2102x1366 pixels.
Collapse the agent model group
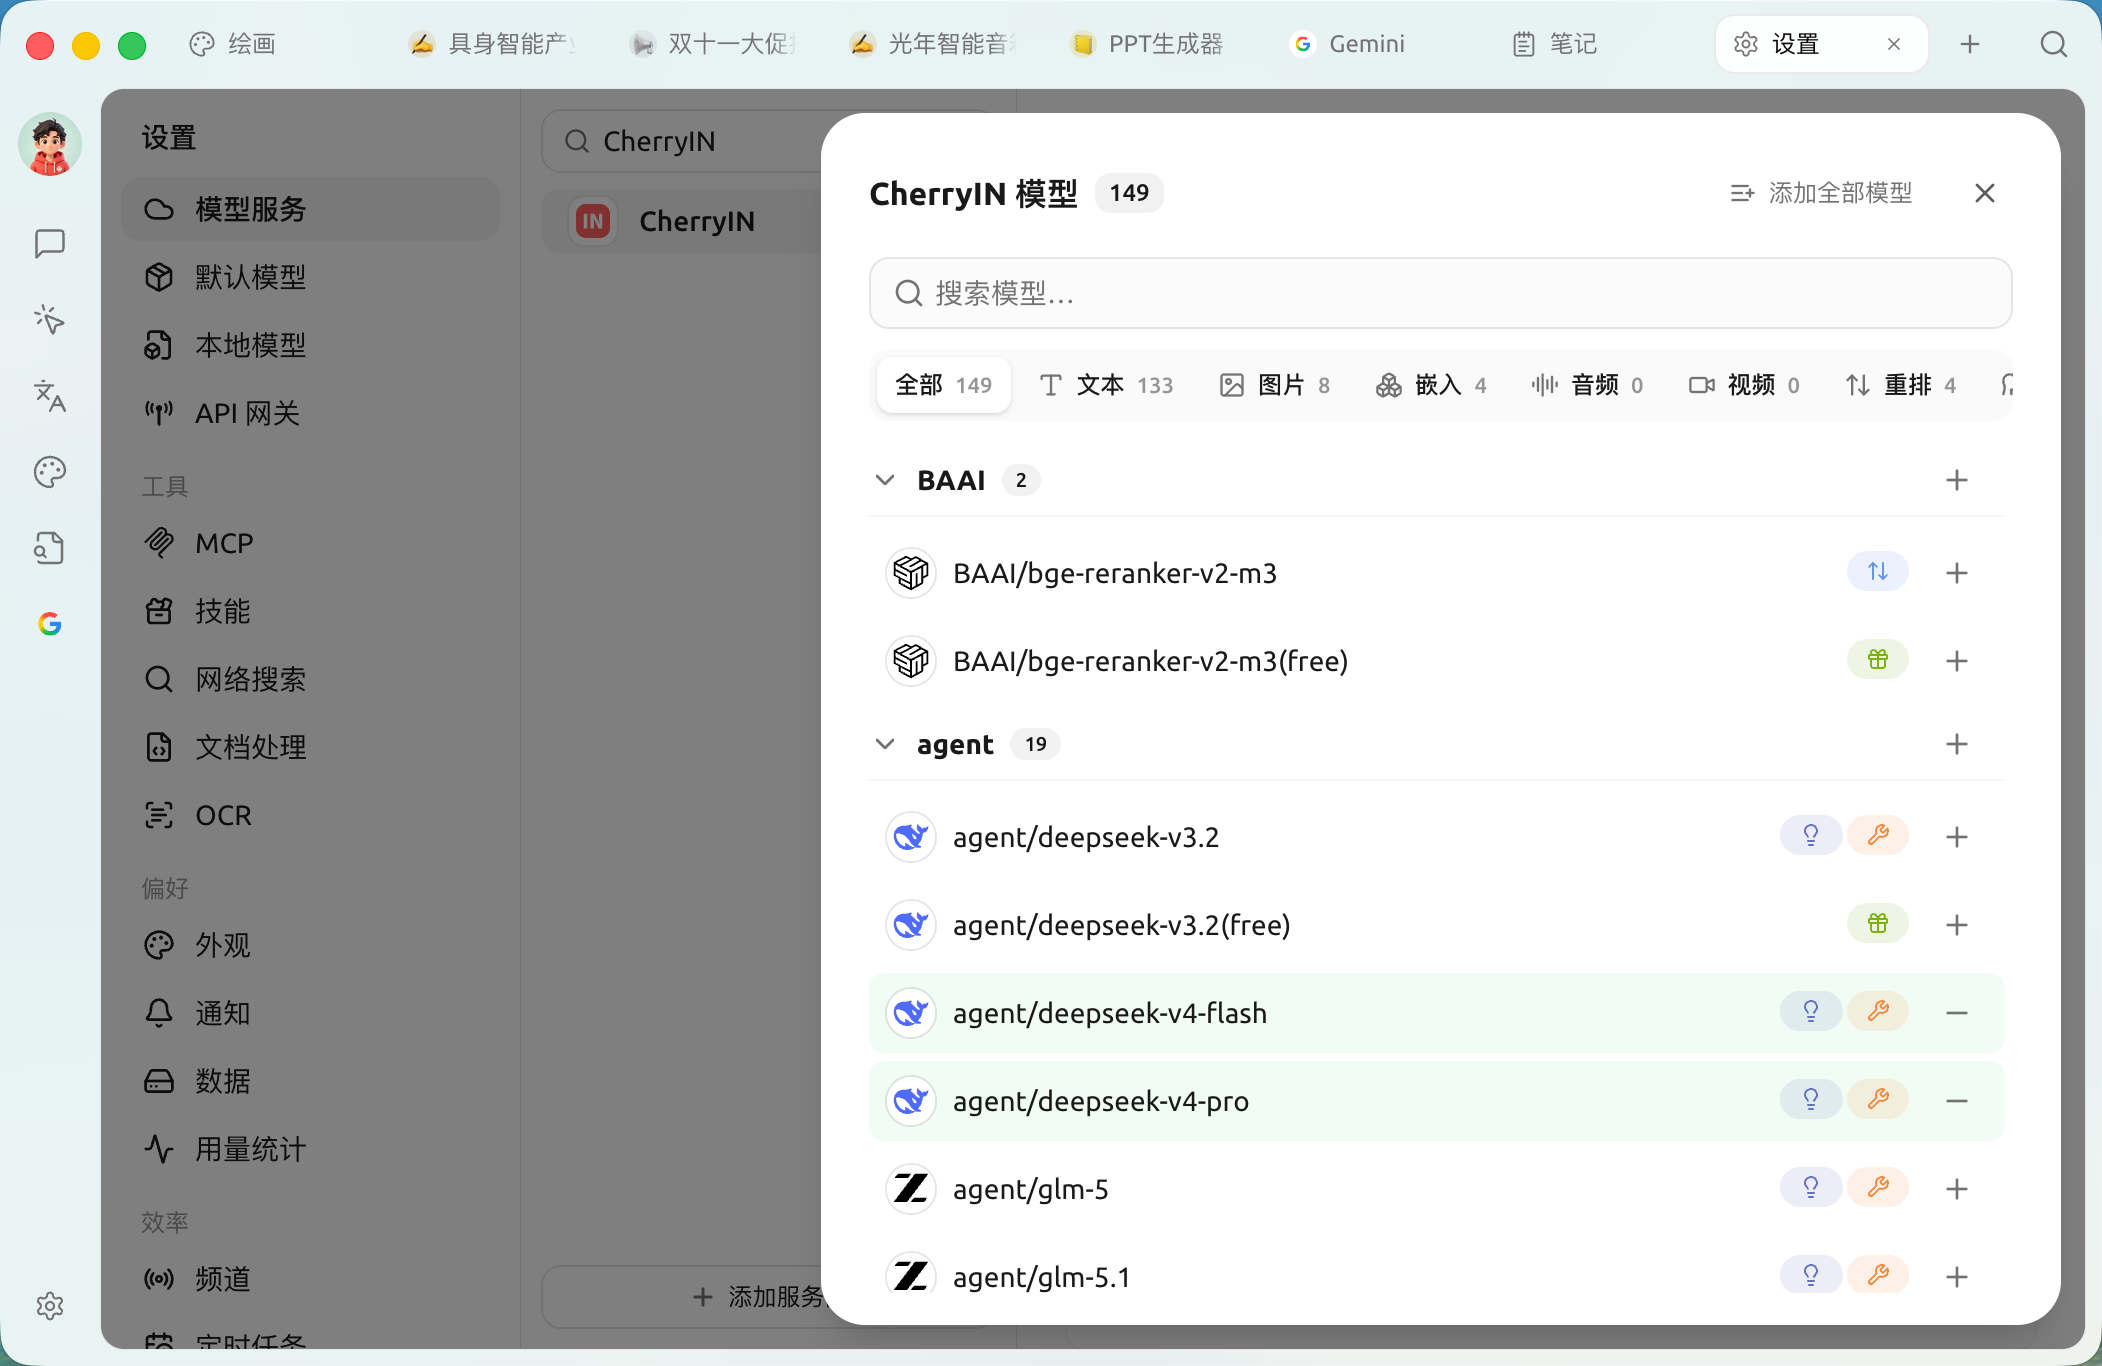point(885,744)
